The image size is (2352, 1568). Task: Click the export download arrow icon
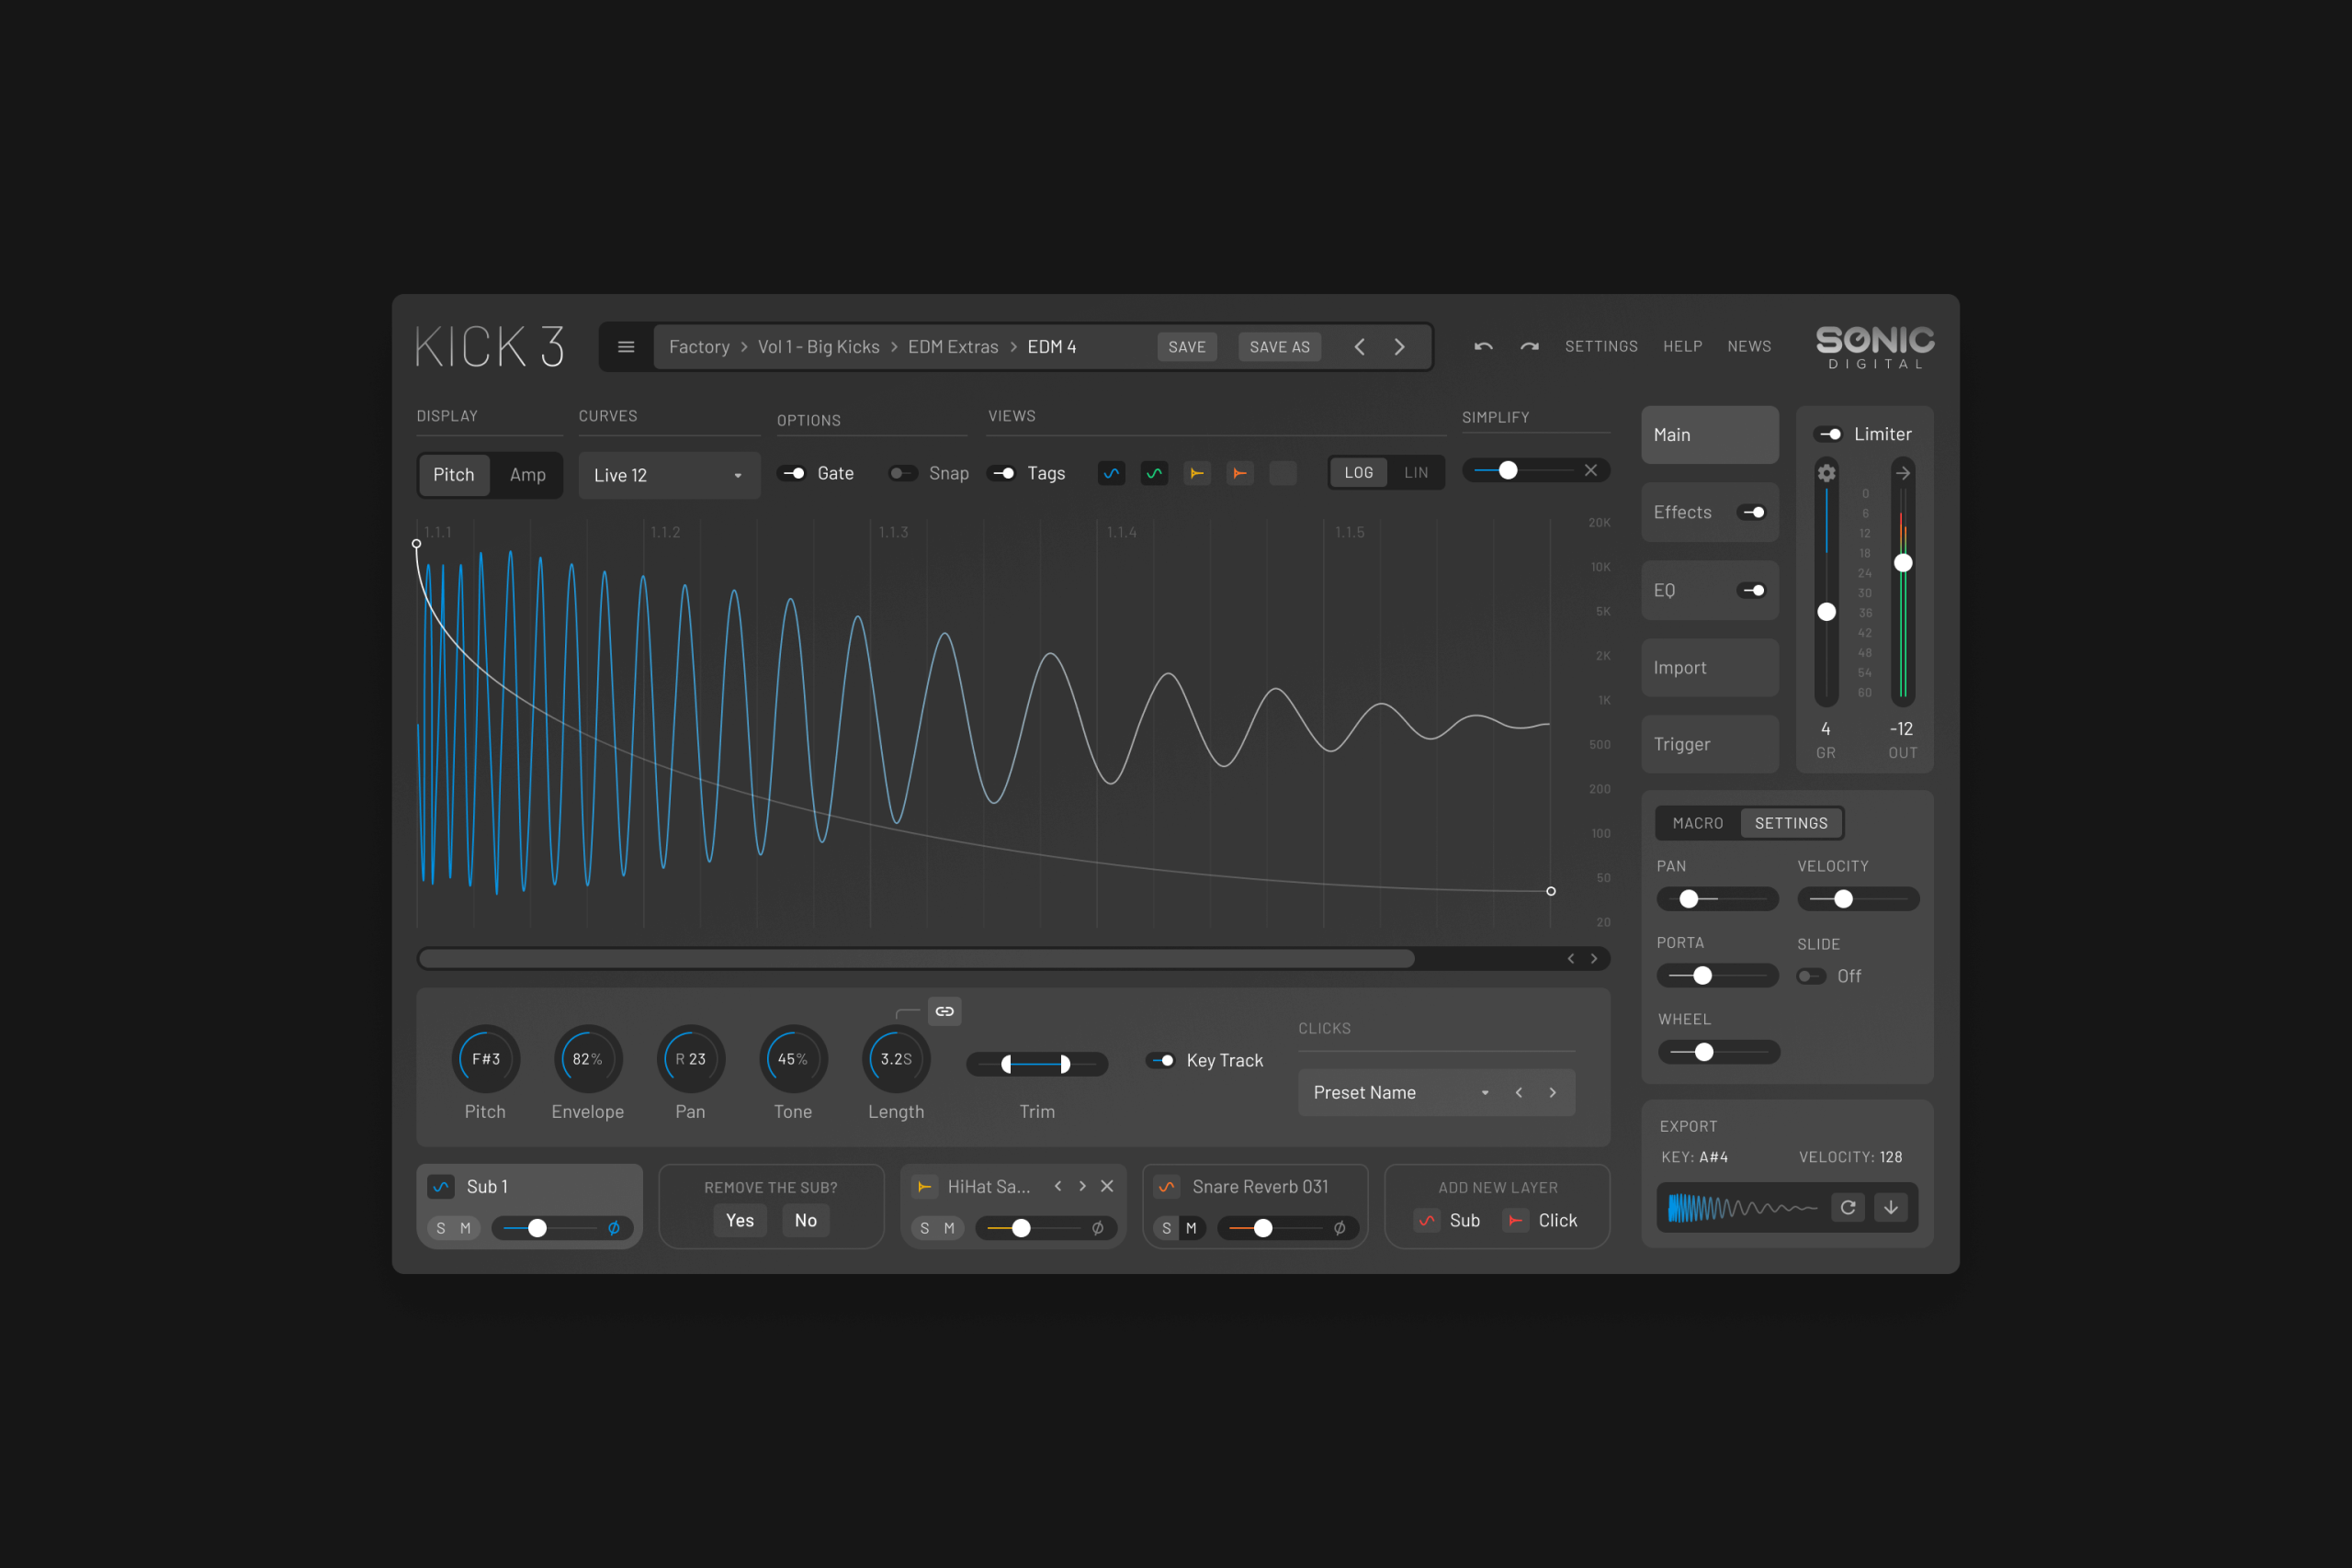pyautogui.click(x=1891, y=1207)
